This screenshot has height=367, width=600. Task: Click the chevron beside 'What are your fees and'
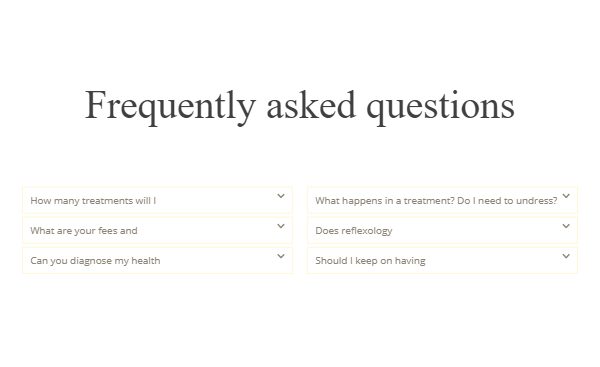coord(281,226)
